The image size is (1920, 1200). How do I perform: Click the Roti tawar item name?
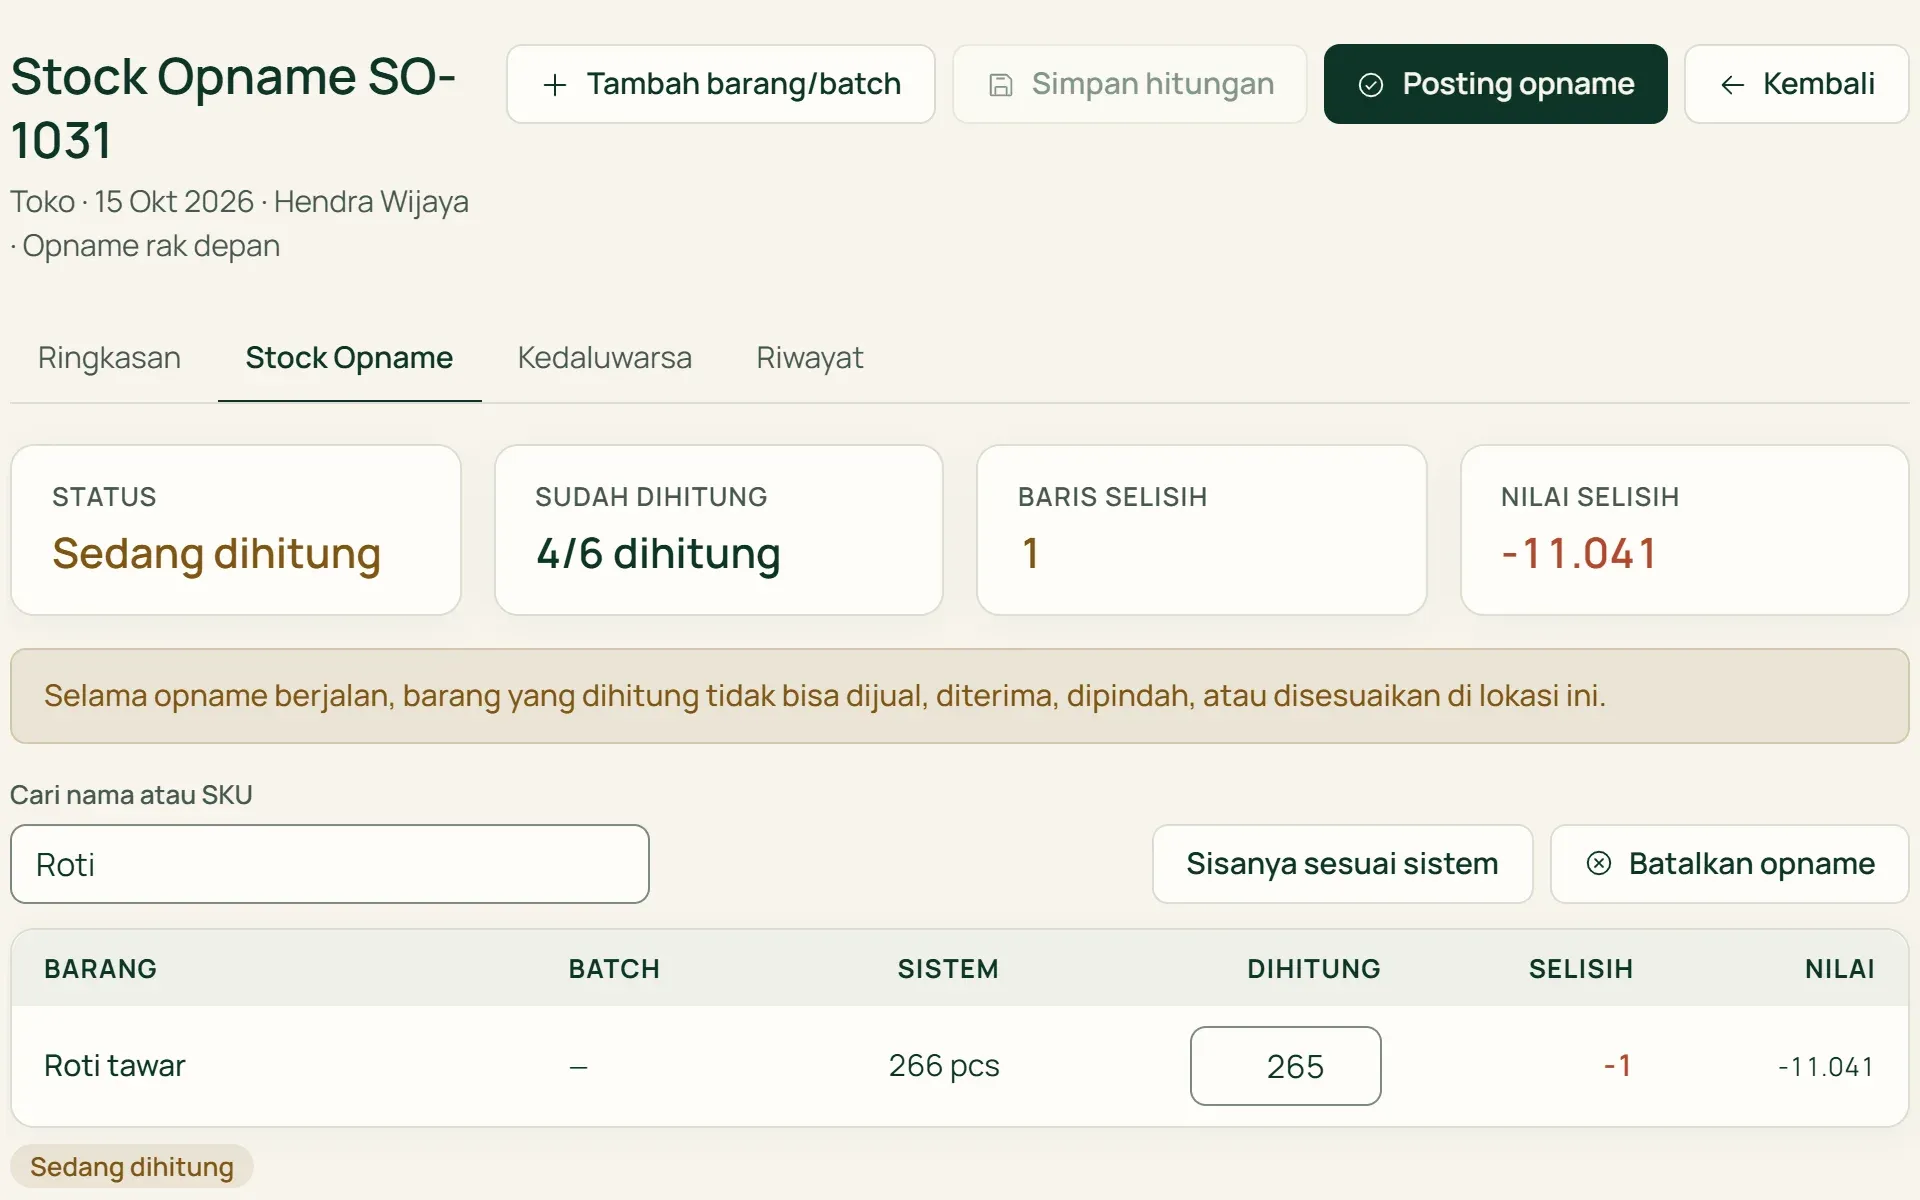point(115,1066)
